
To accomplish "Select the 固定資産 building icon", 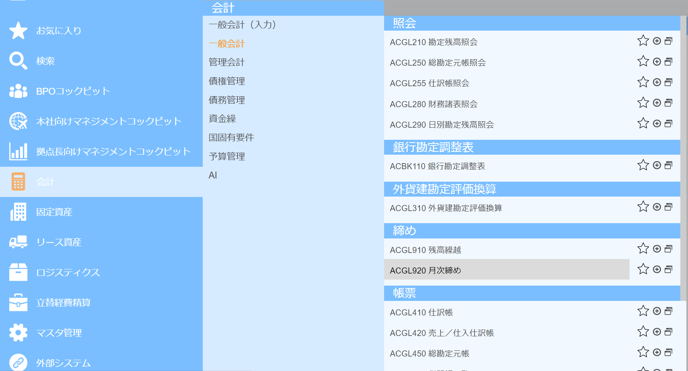I will click(x=18, y=212).
